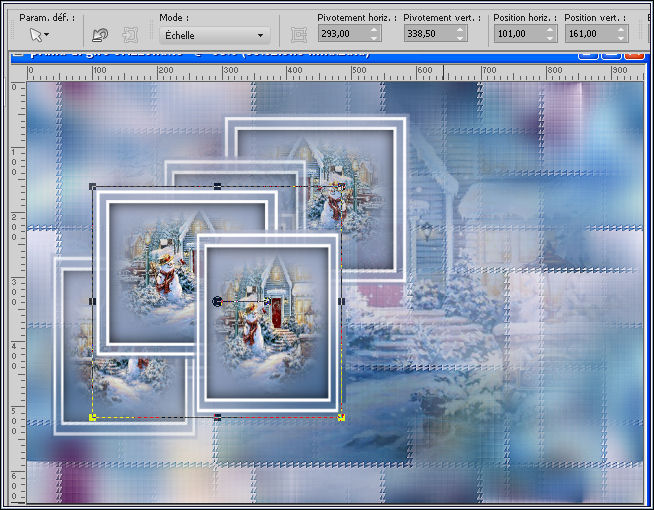654x510 pixels.
Task: Decrease the Position vert. value
Action: (621, 38)
